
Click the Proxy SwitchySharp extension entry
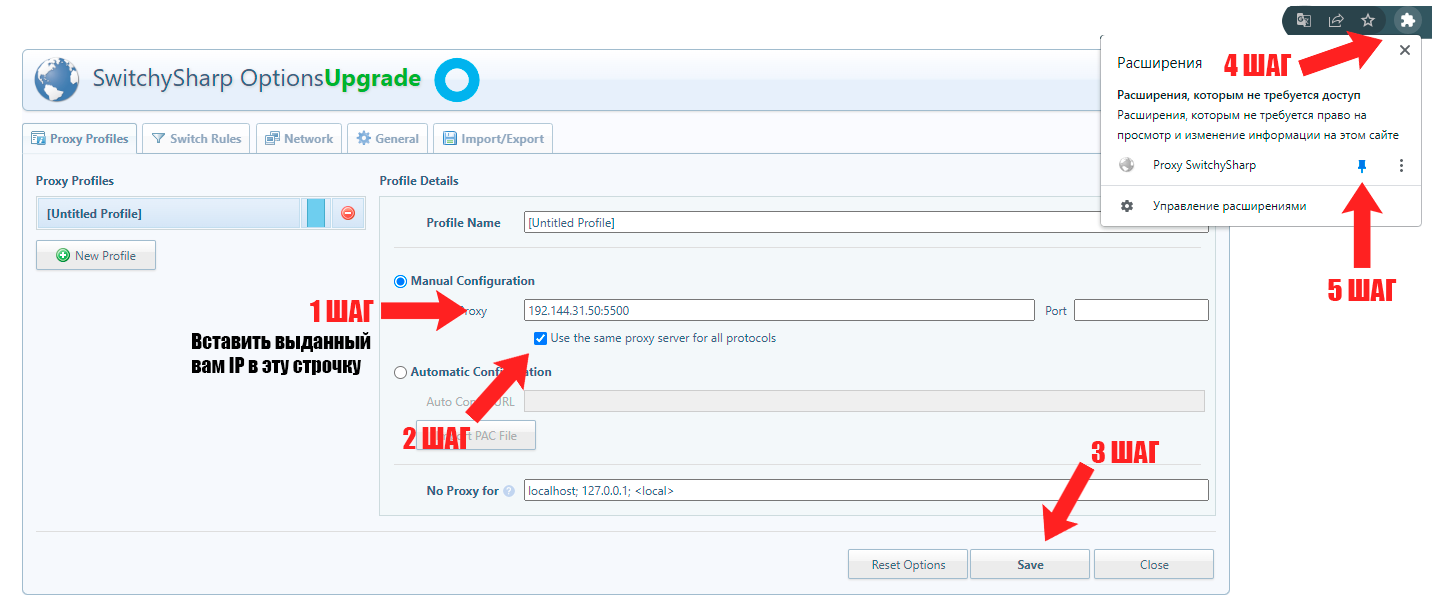coord(1204,165)
